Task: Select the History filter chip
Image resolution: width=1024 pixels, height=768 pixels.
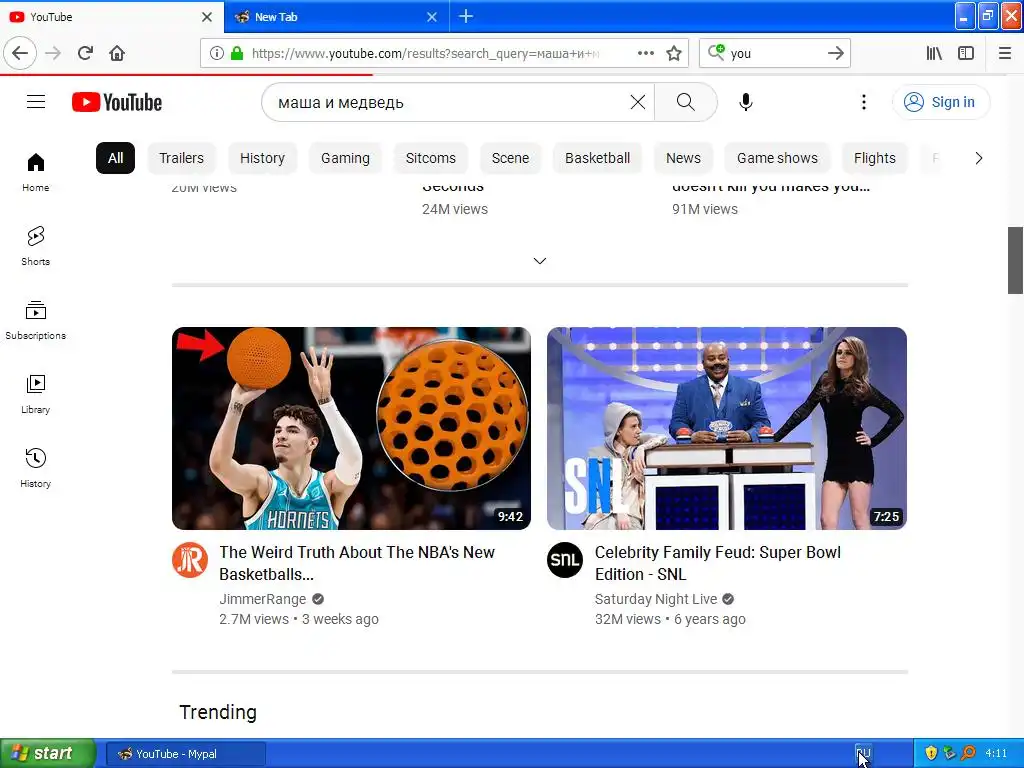Action: [x=262, y=158]
